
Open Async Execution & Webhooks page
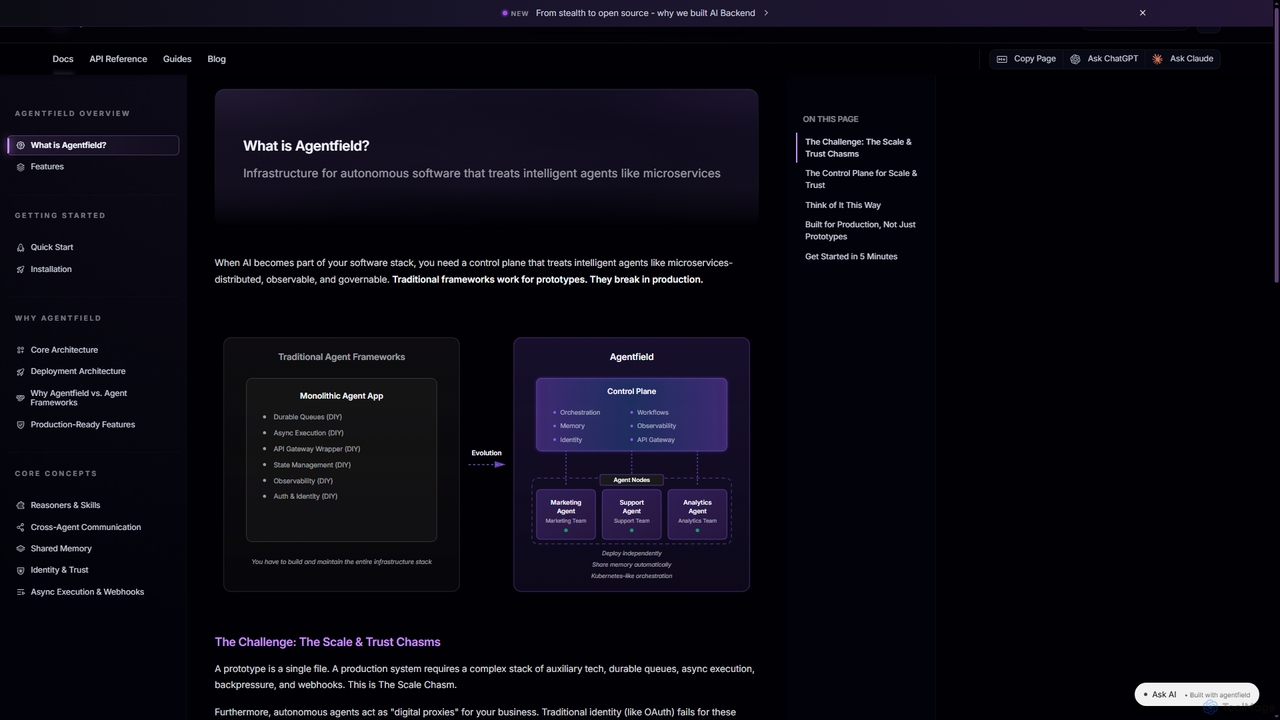[93, 592]
